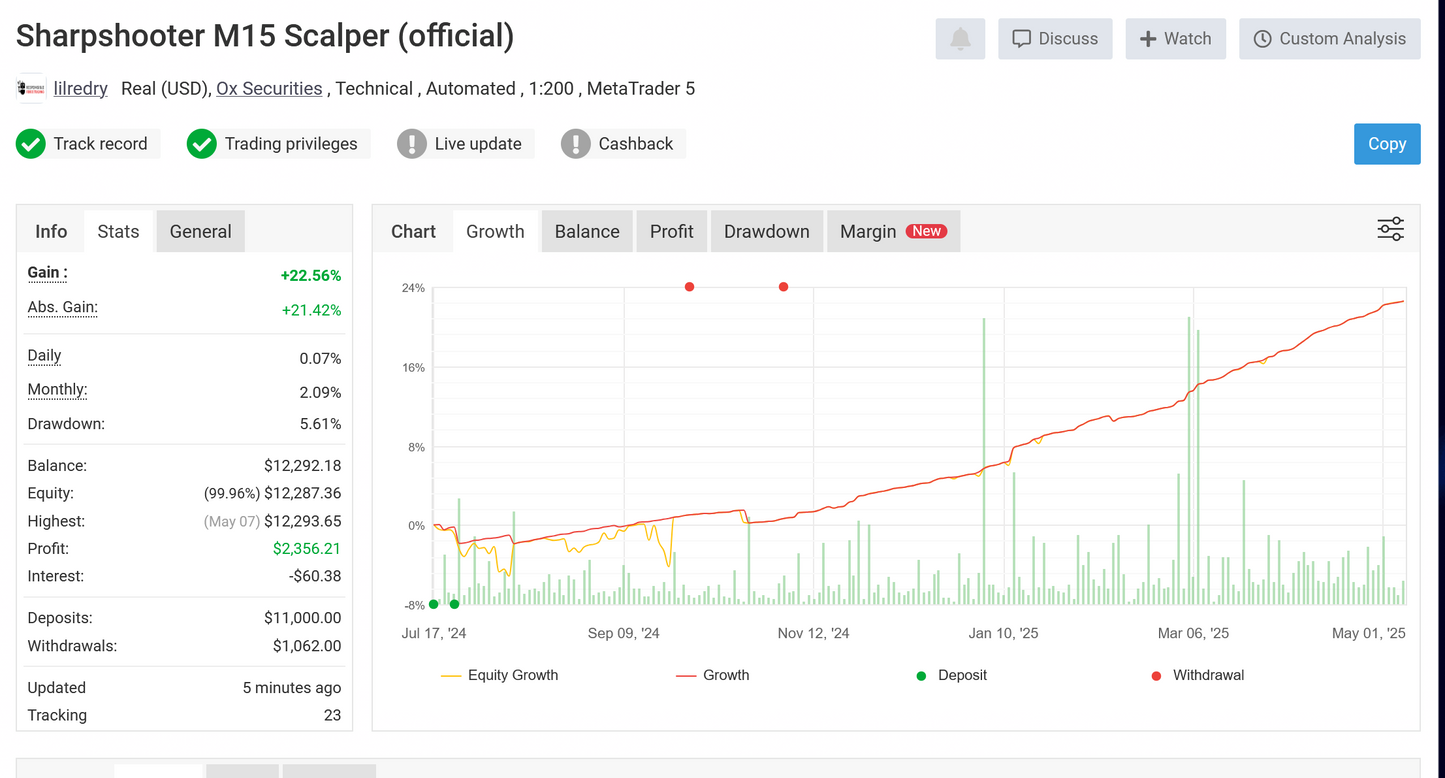Click the Cashback status icon

(575, 143)
